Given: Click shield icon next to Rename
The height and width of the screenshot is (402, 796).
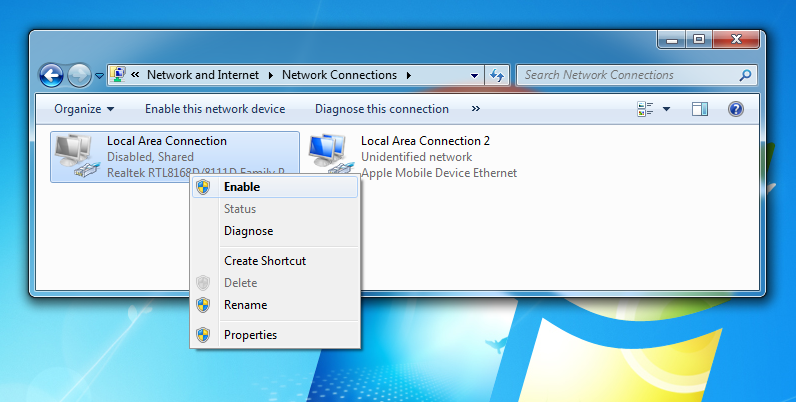Looking at the screenshot, I should click(x=203, y=305).
